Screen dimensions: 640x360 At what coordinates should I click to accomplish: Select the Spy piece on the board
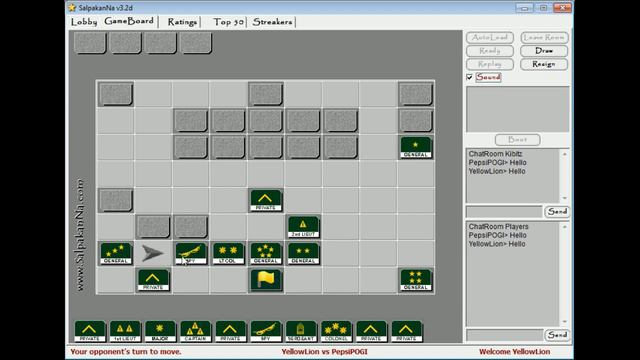(191, 253)
